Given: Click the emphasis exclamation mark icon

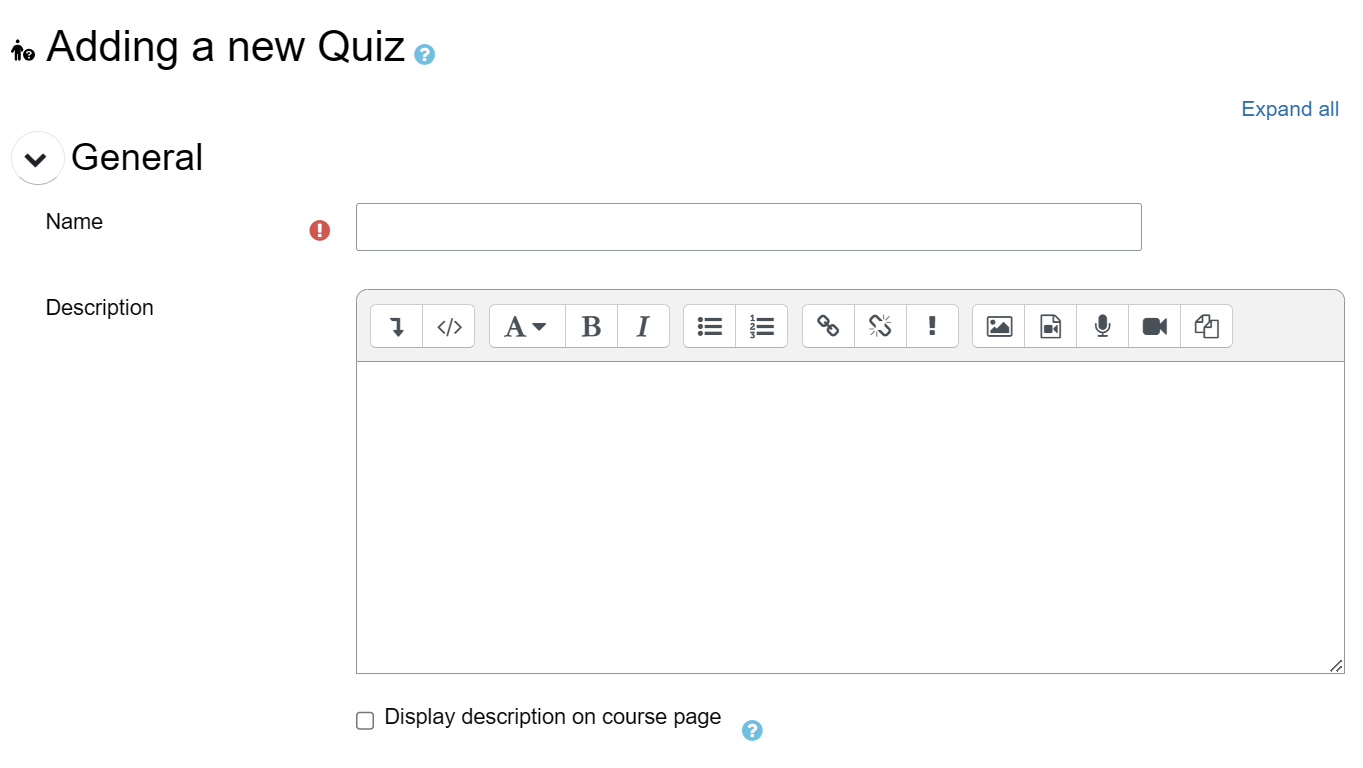Looking at the screenshot, I should (932, 326).
